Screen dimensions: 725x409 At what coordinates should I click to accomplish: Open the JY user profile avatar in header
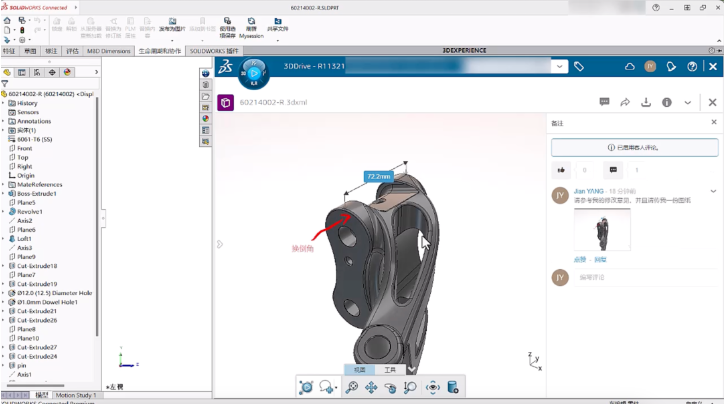(650, 67)
